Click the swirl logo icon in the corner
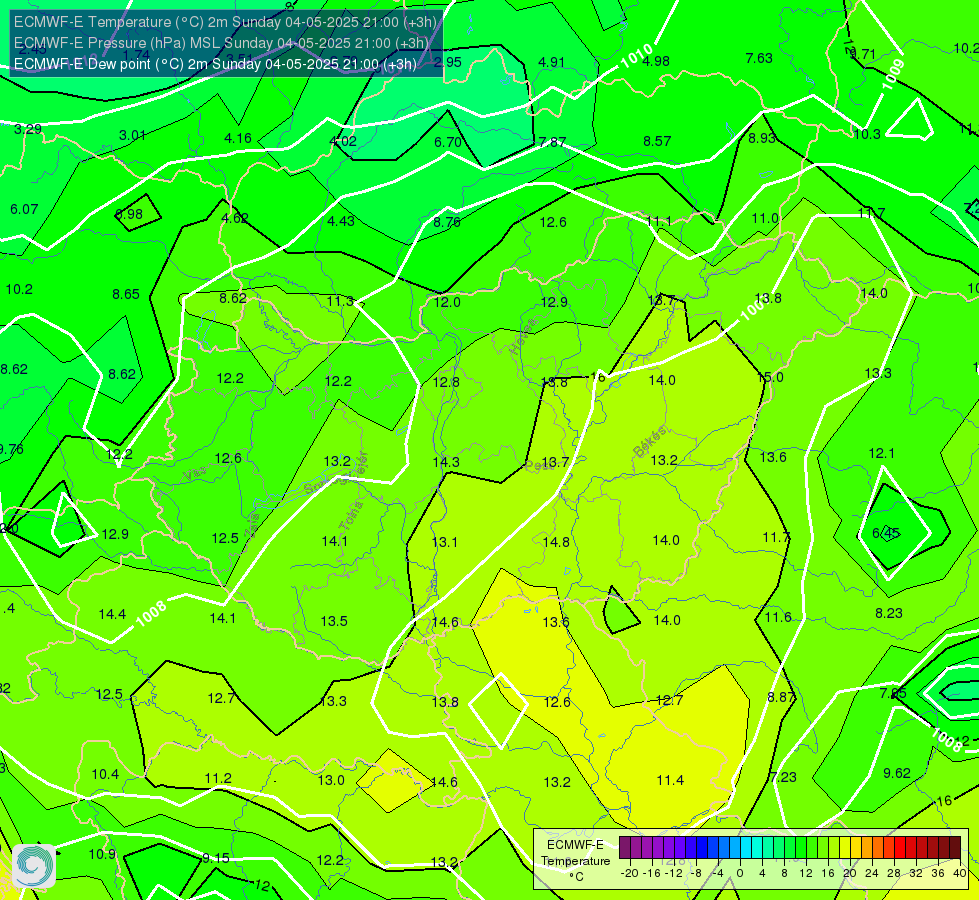The image size is (979, 900). tap(34, 866)
